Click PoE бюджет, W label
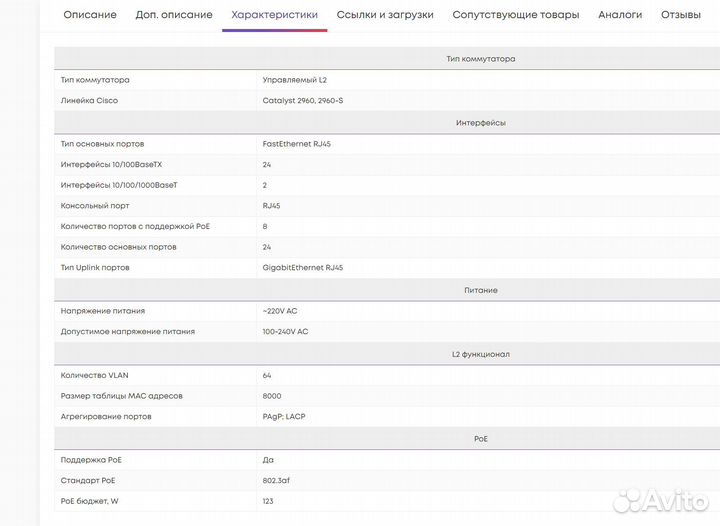 click(x=90, y=501)
